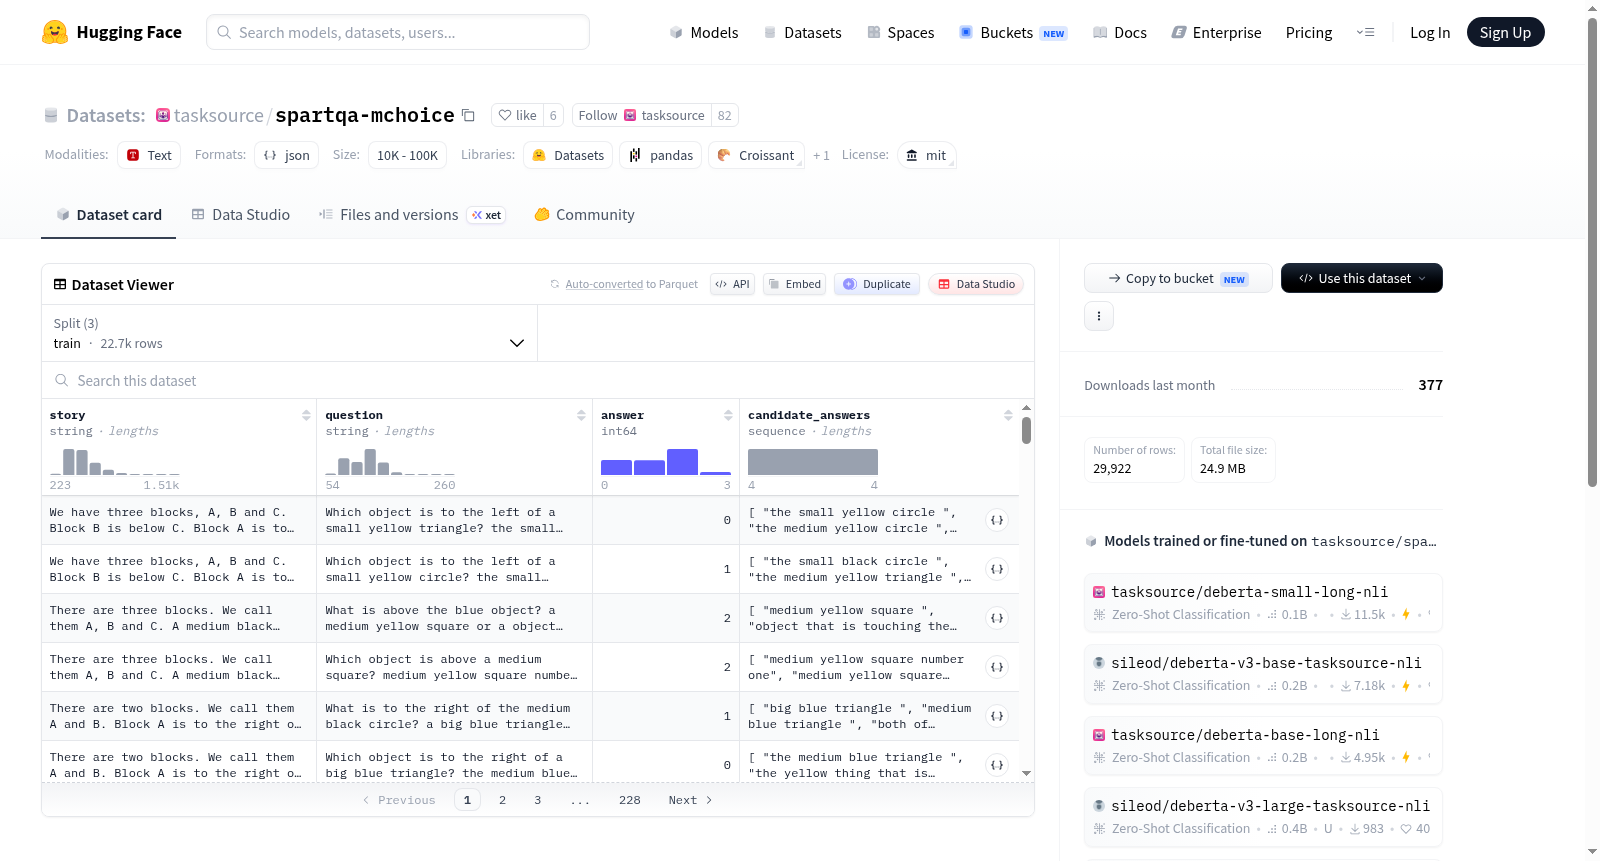Sort by the story column
The height and width of the screenshot is (861, 1600).
pos(306,415)
